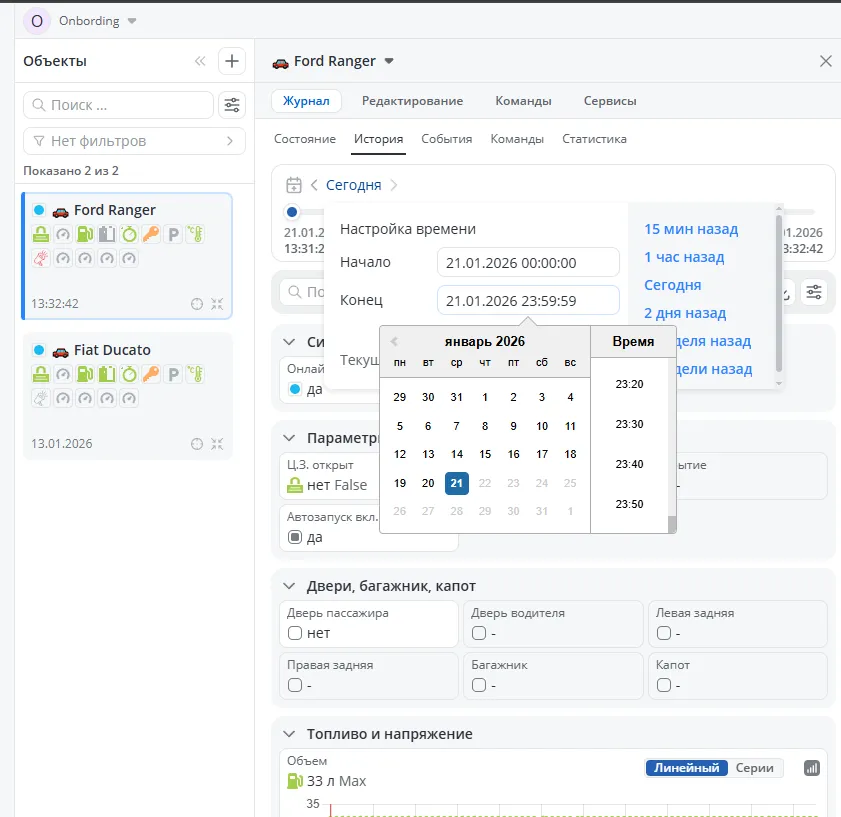Click parameters filter settings icon on right

tap(815, 292)
